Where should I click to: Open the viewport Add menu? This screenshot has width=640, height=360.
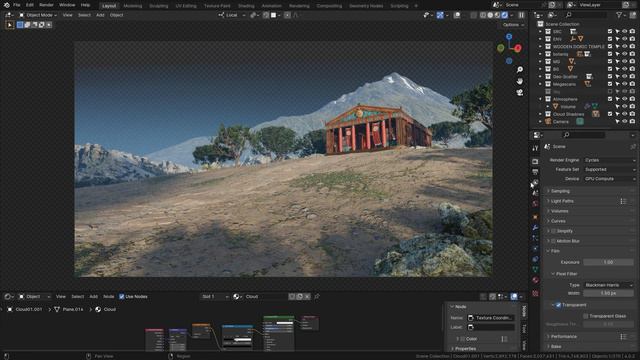pyautogui.click(x=100, y=15)
